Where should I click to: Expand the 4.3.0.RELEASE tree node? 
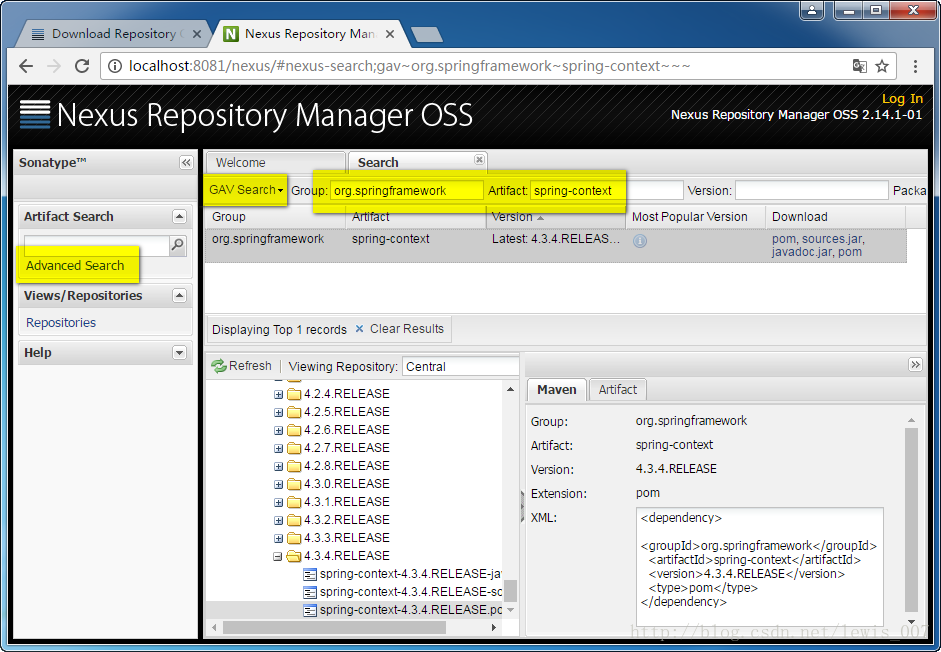pos(278,484)
